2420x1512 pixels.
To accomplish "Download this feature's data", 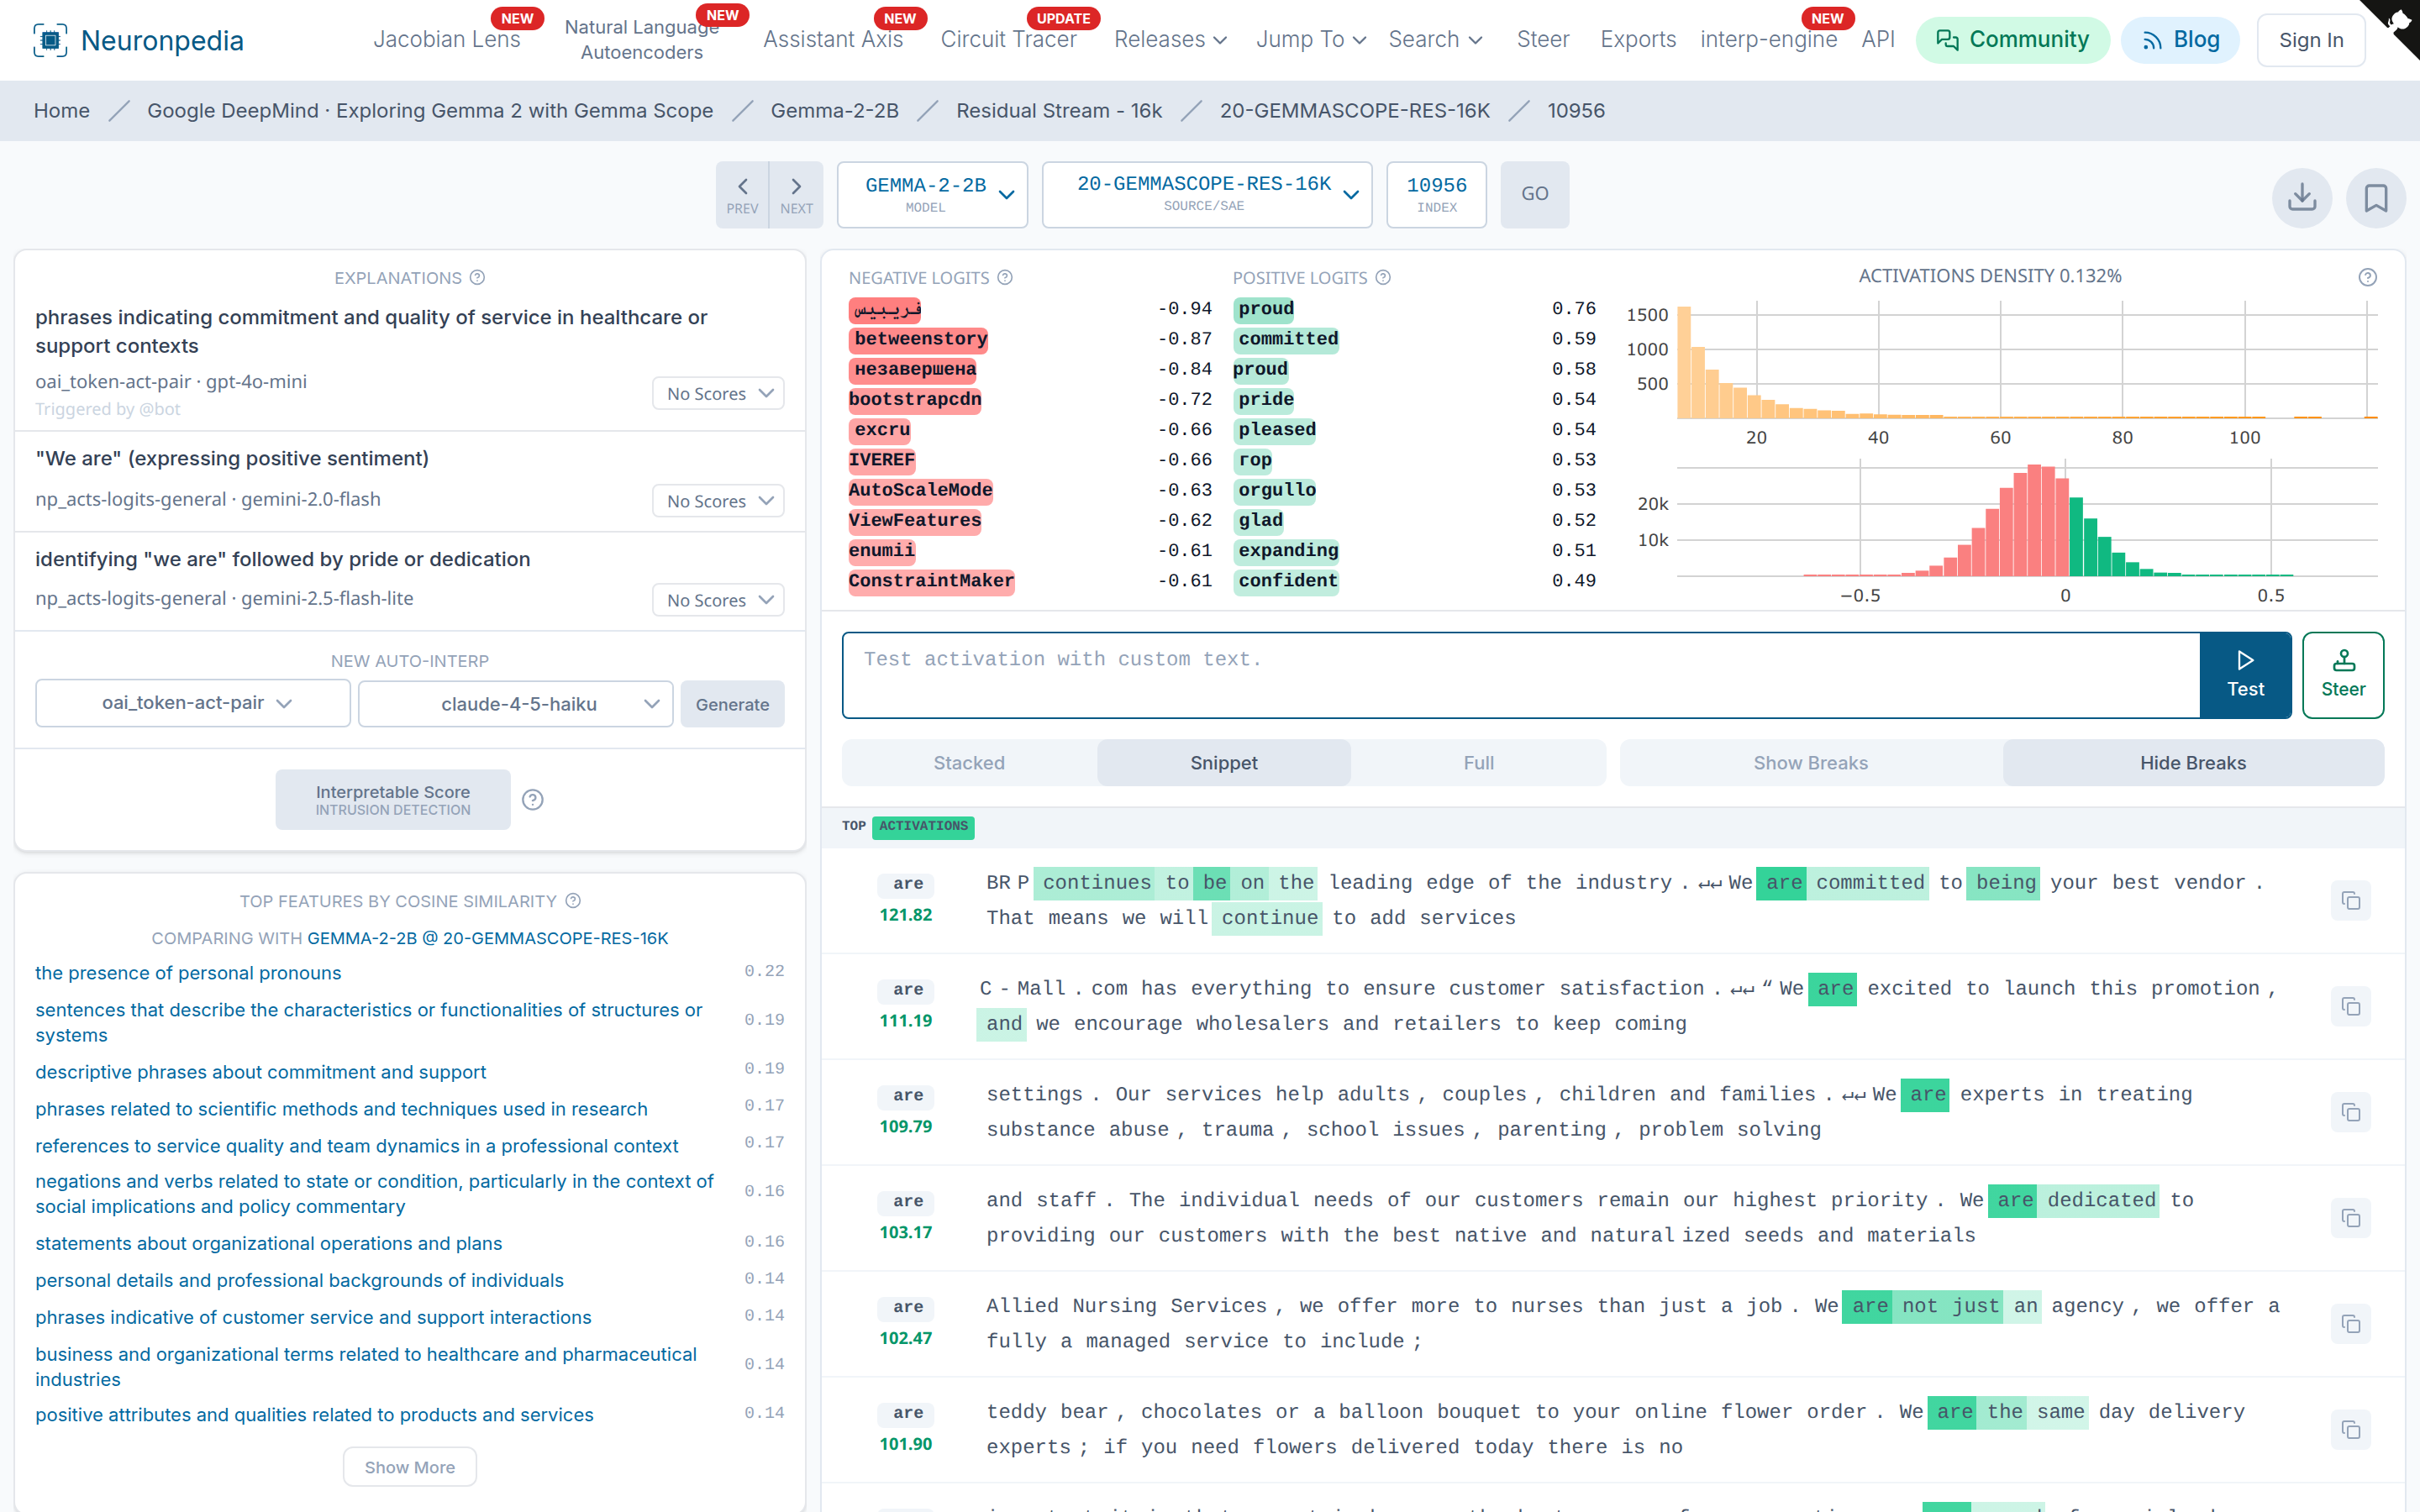I will point(2301,197).
